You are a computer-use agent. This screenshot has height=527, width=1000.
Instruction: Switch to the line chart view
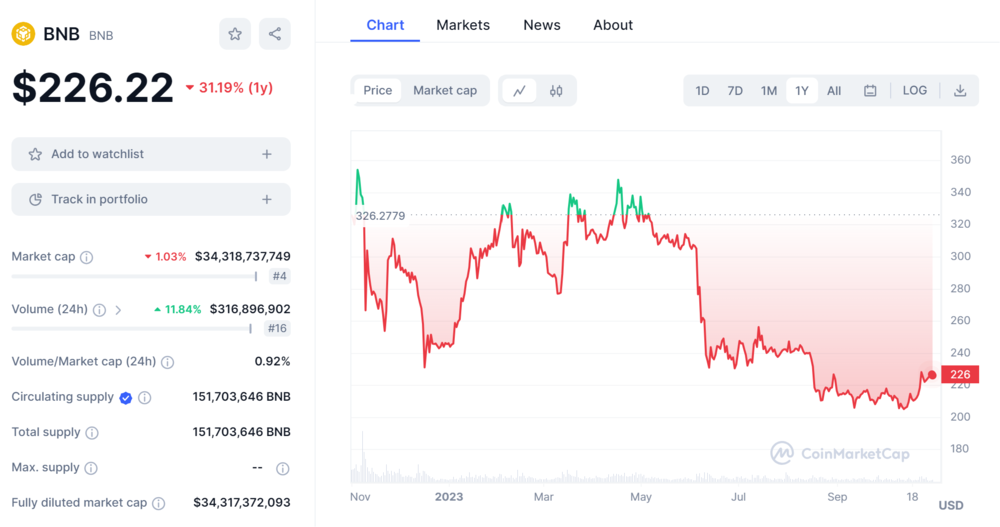[519, 91]
